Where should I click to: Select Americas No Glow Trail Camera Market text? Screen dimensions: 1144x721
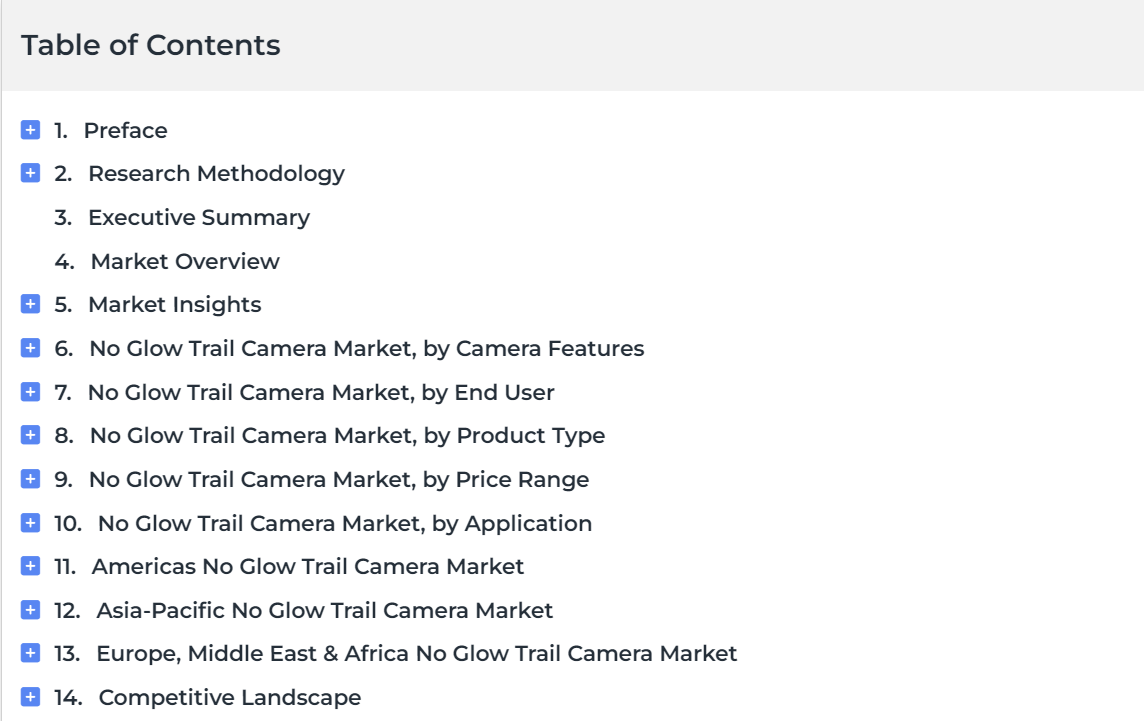[307, 566]
